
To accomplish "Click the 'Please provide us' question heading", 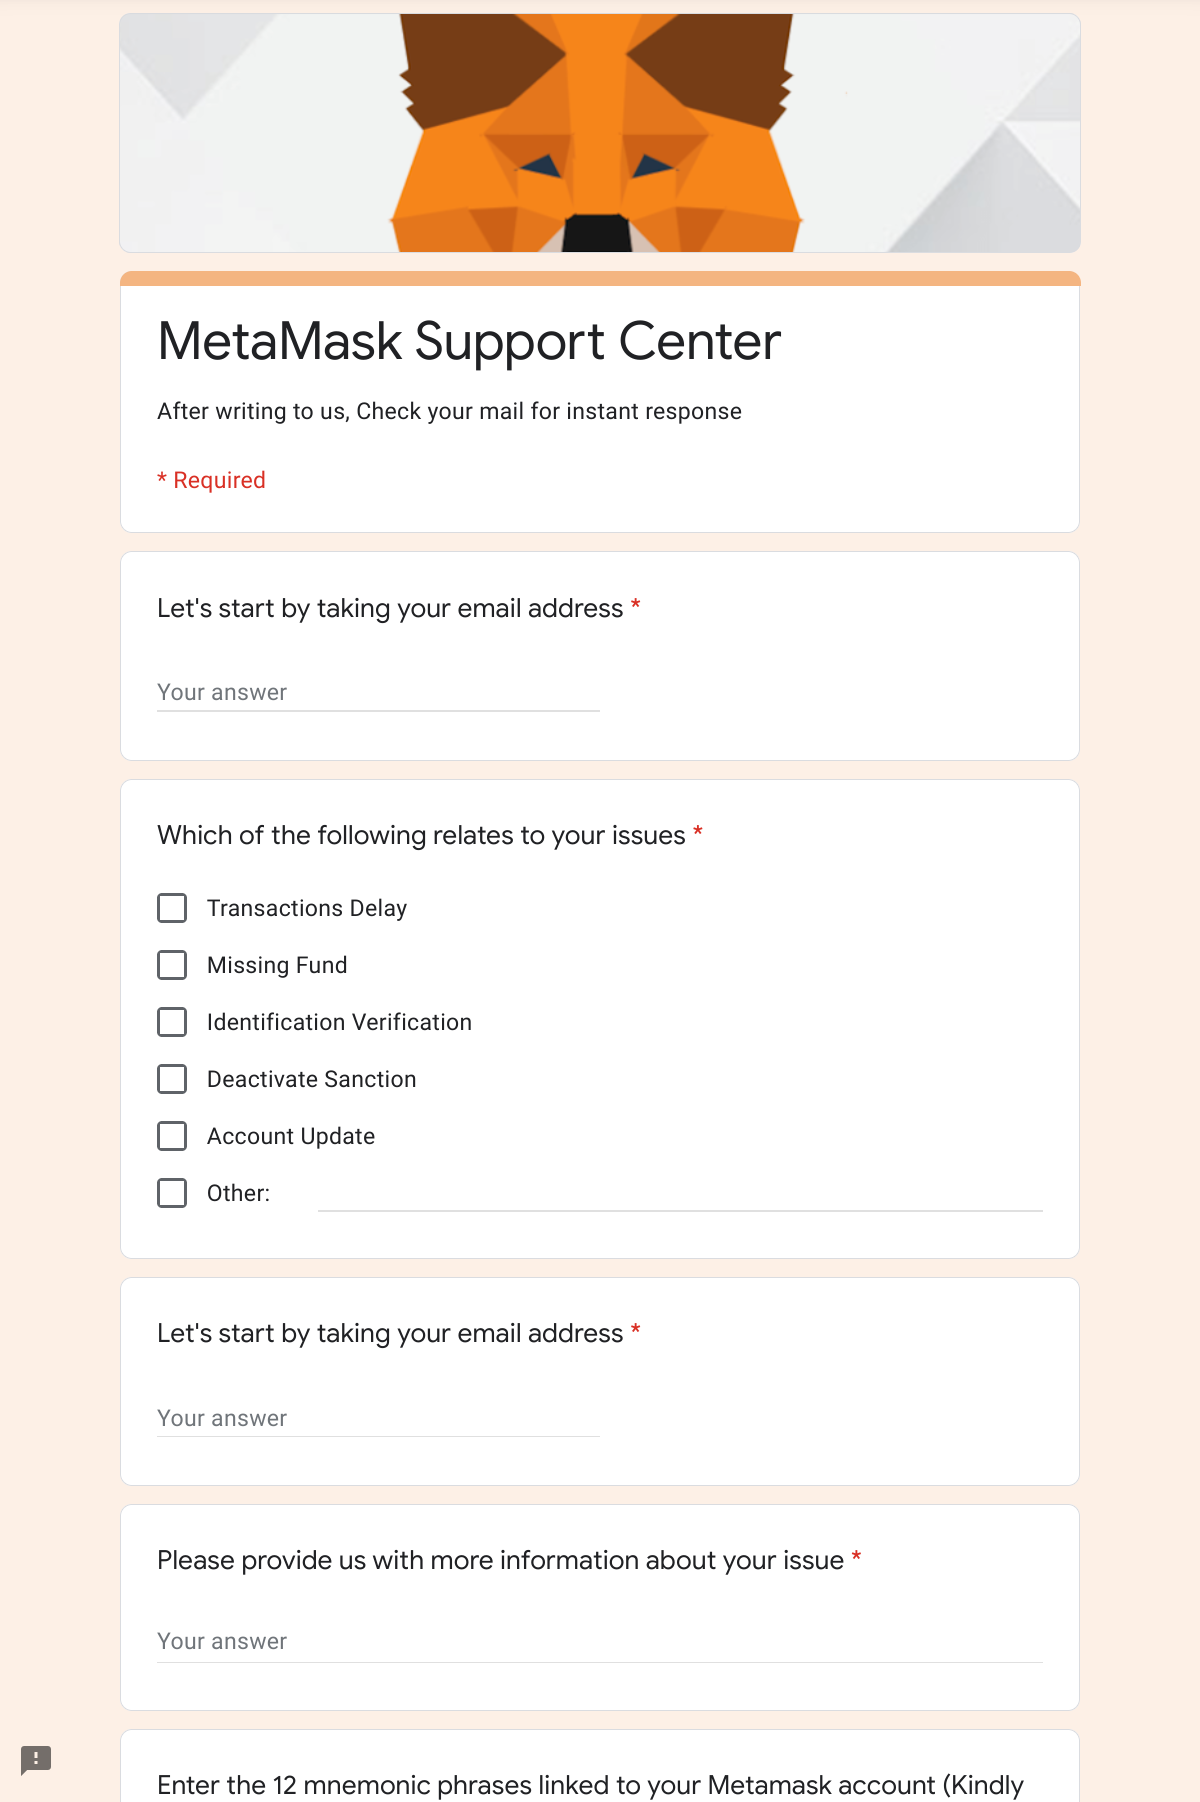I will [x=500, y=1560].
